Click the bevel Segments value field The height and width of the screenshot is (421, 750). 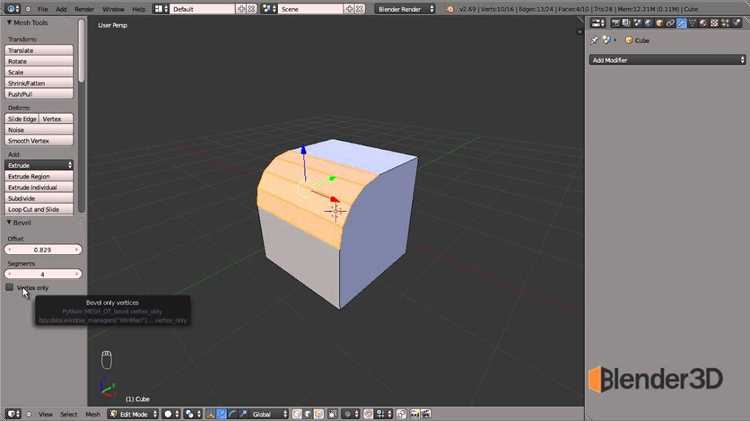(x=43, y=274)
